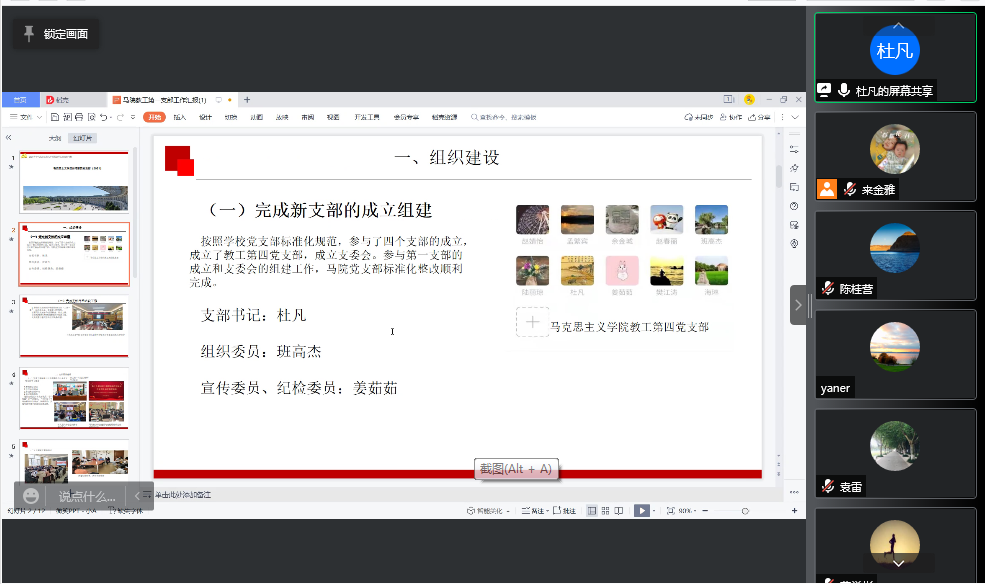Select the normal view icon in status bar
Viewport: 985px width, 584px height.
pyautogui.click(x=591, y=511)
